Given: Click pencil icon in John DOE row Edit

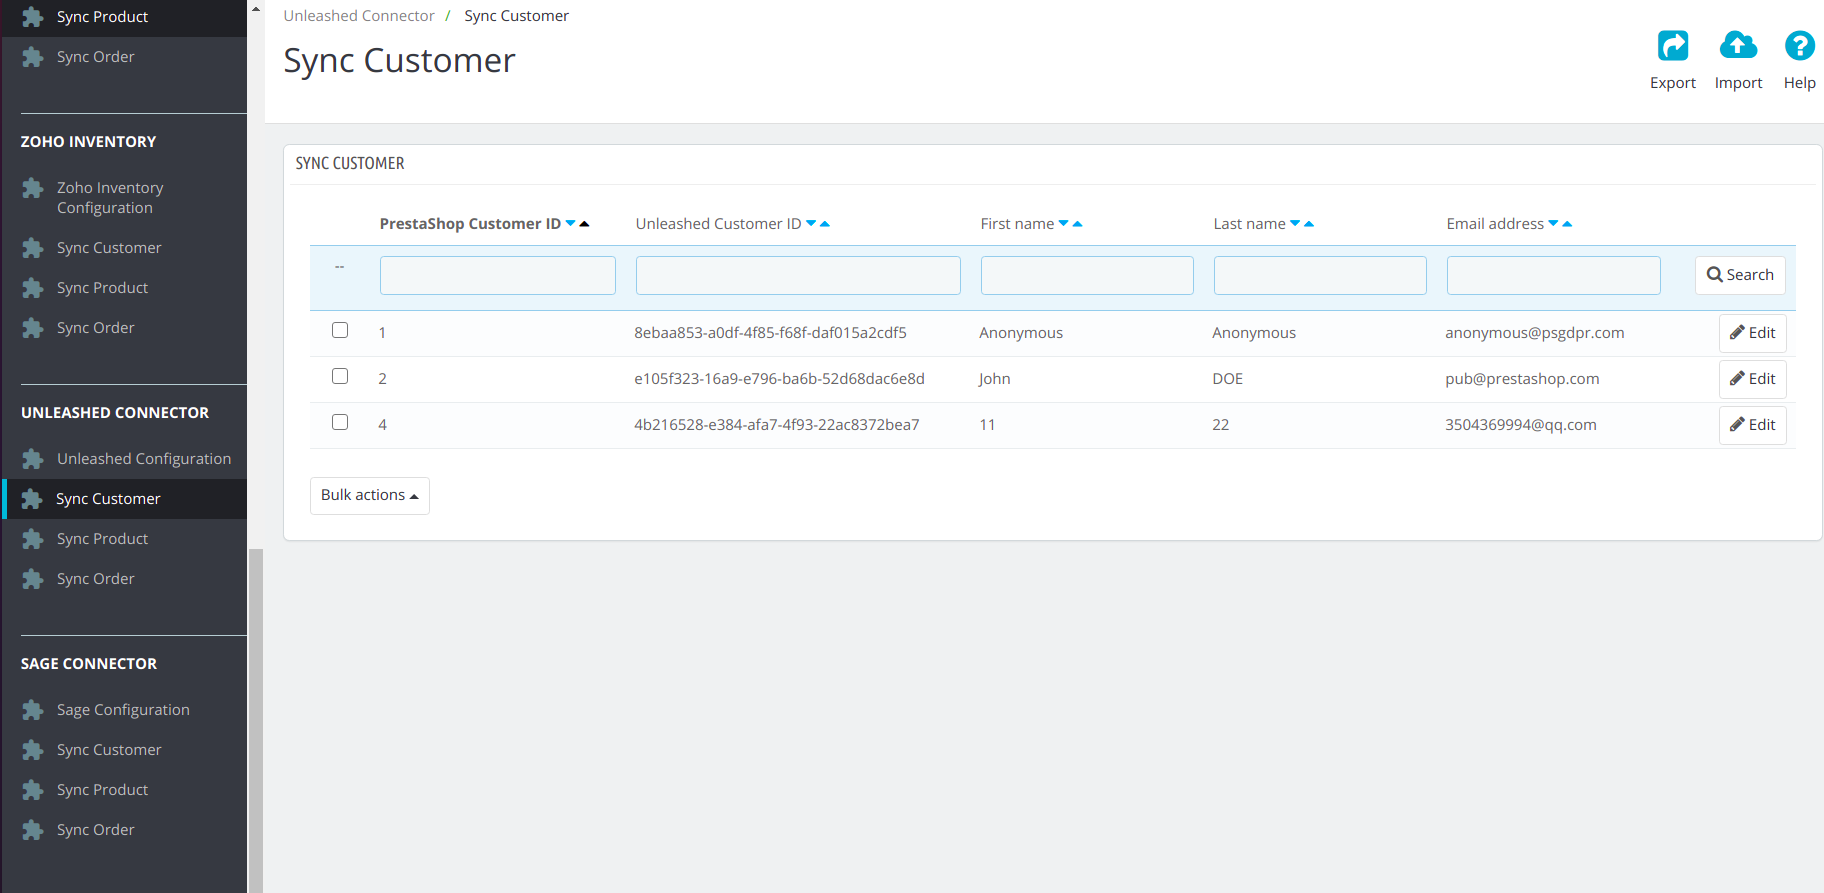Looking at the screenshot, I should point(1737,379).
